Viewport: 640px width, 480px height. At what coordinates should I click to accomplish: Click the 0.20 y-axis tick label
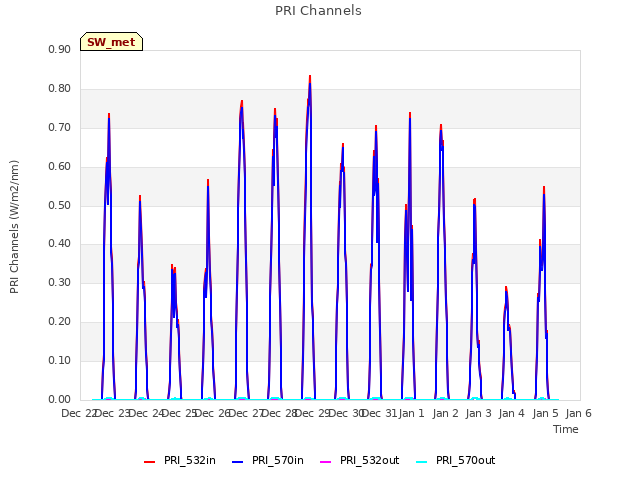(60, 322)
